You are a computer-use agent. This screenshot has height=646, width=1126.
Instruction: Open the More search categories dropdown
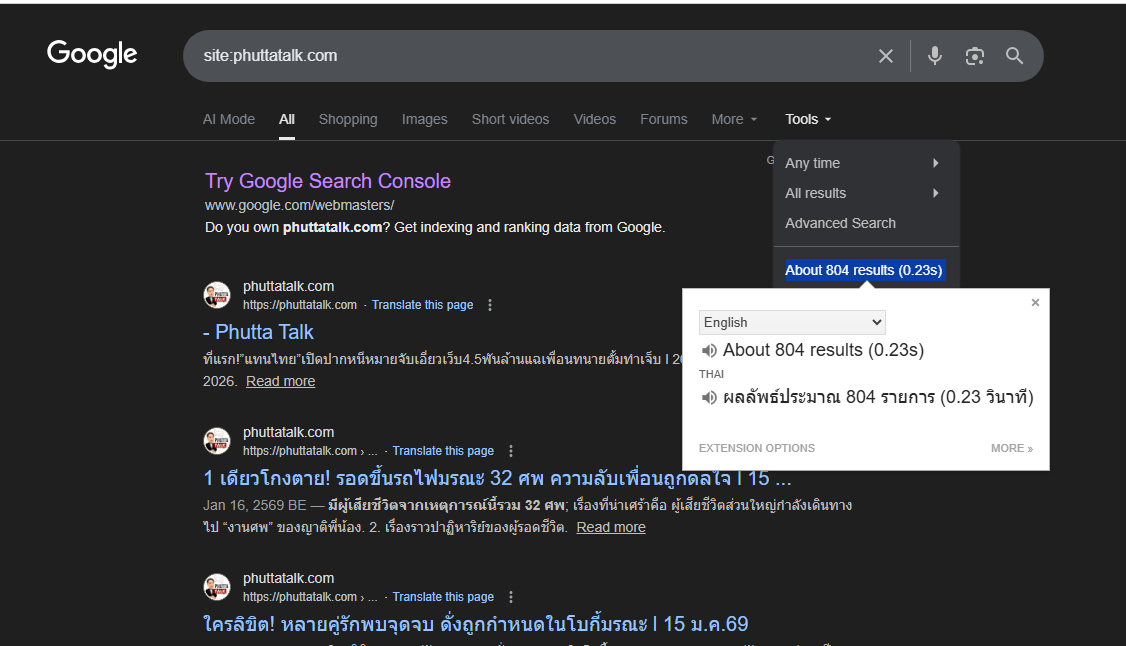734,119
